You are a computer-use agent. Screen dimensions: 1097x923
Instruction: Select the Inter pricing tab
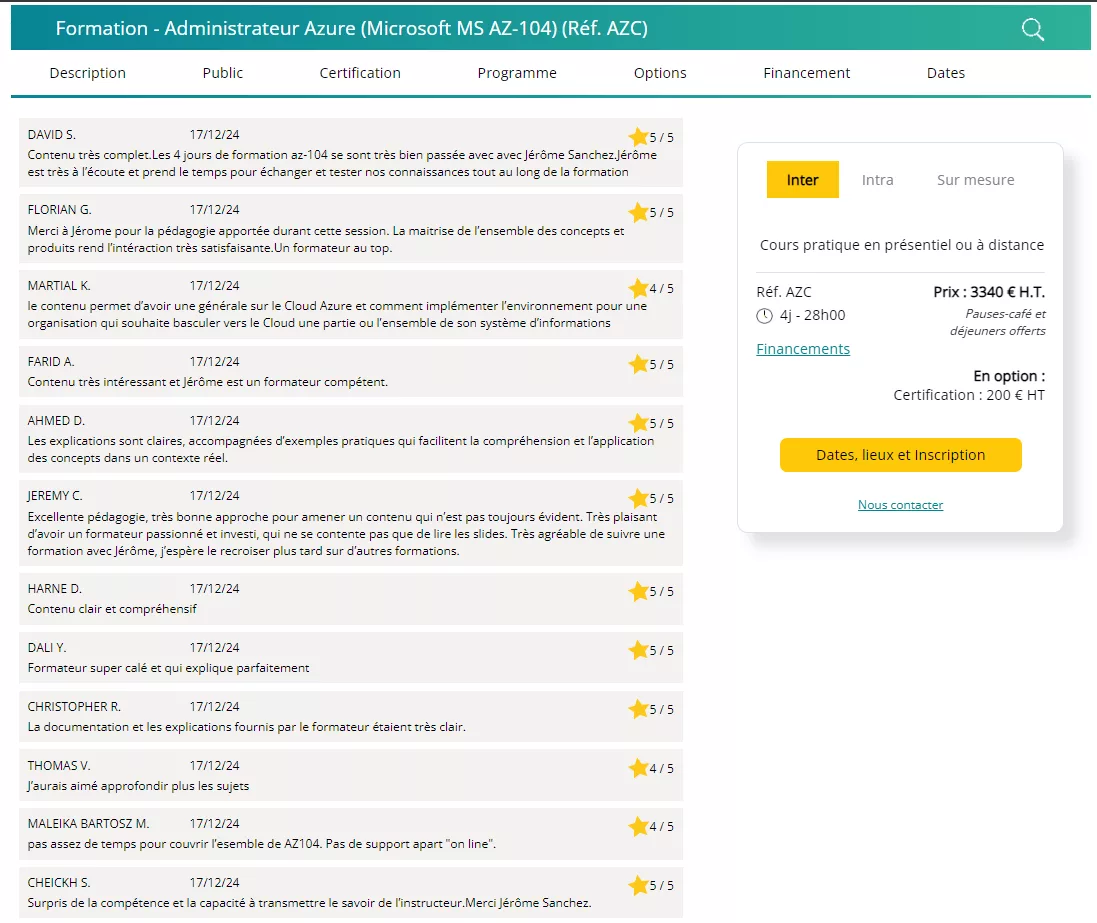click(802, 180)
